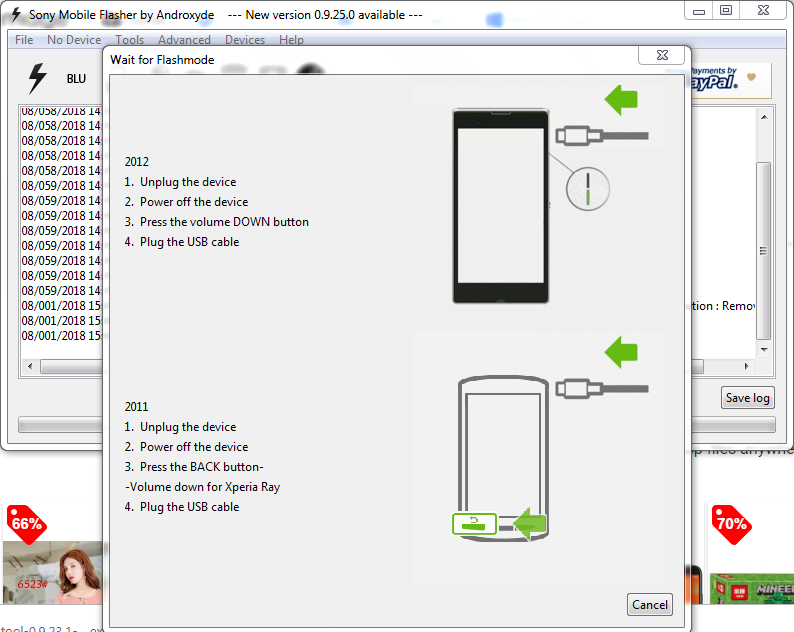Open the Tools menu
The width and height of the screenshot is (794, 632).
[x=130, y=40]
